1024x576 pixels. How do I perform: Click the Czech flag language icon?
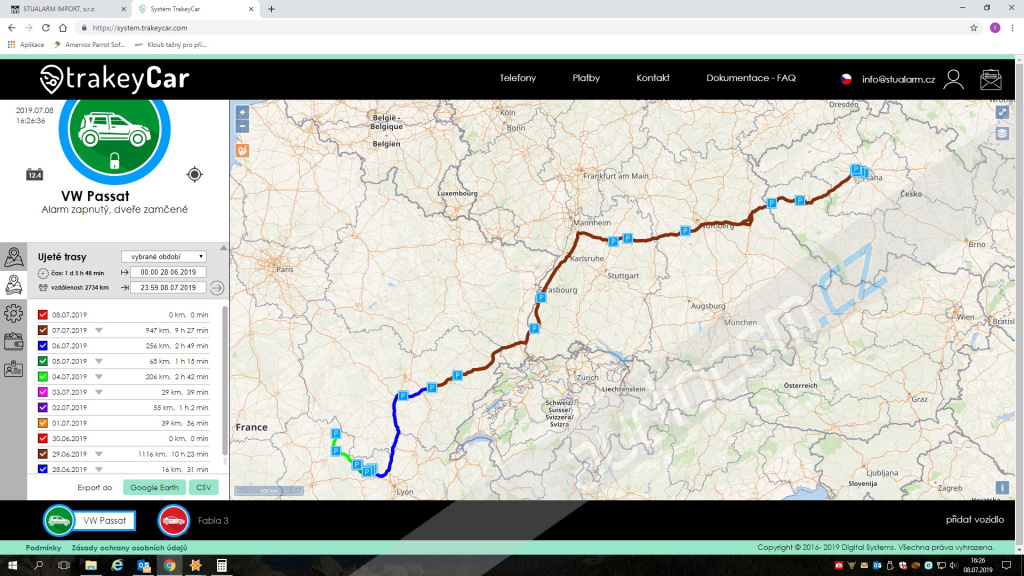[846, 79]
